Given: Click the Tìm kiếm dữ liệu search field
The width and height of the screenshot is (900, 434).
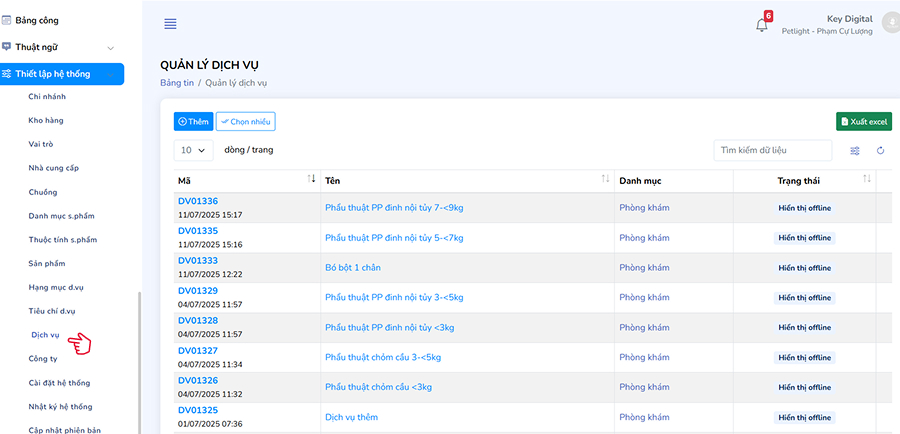Looking at the screenshot, I should pos(773,150).
